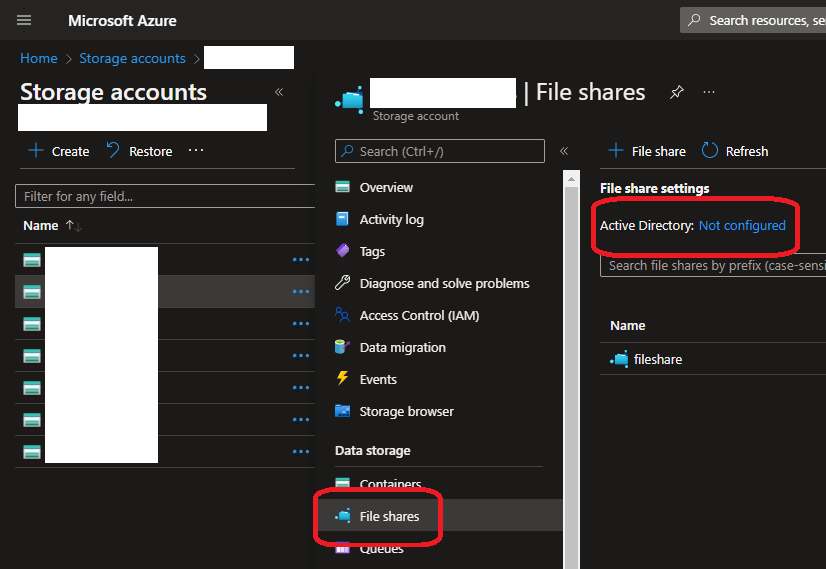Open more options beside Restore
Screen dimensions: 826x569
[x=196, y=151]
